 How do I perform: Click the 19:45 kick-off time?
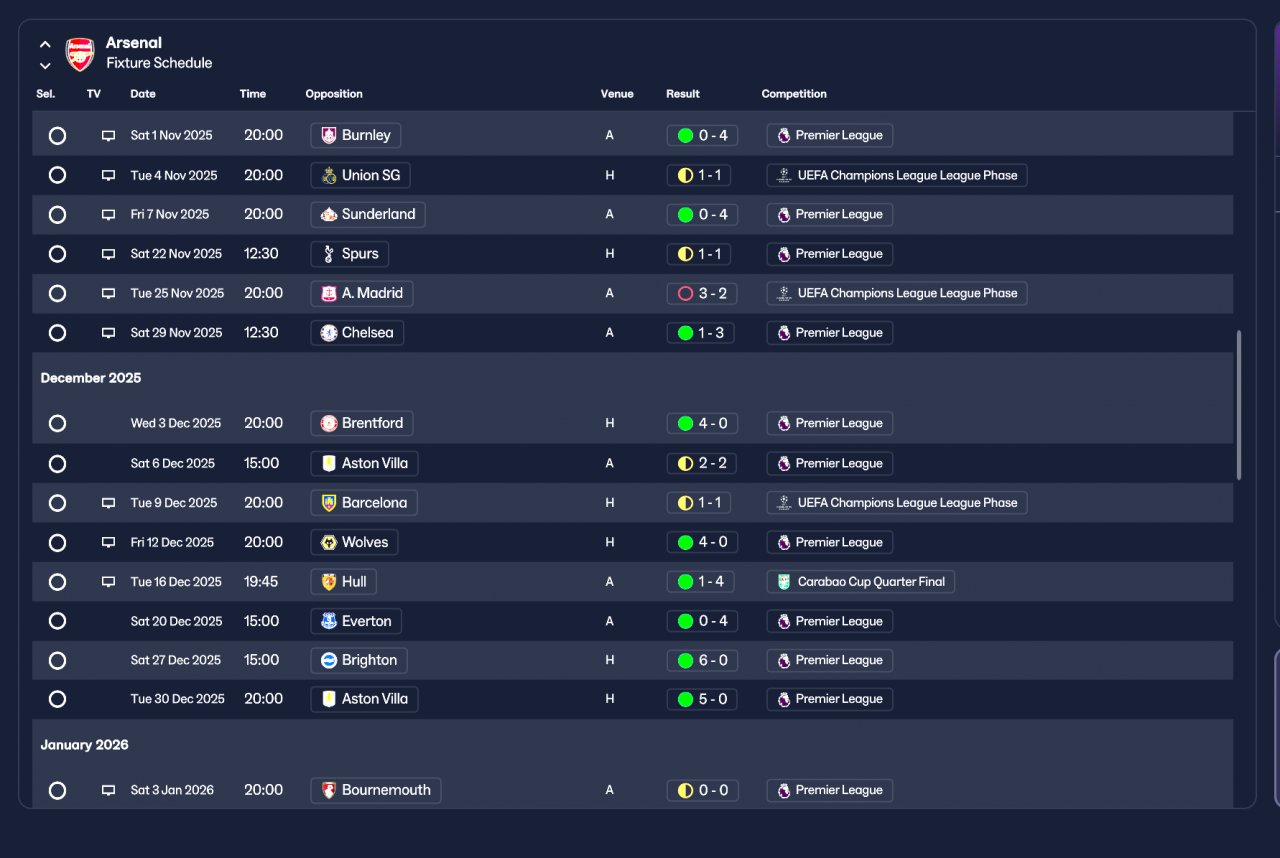[261, 582]
